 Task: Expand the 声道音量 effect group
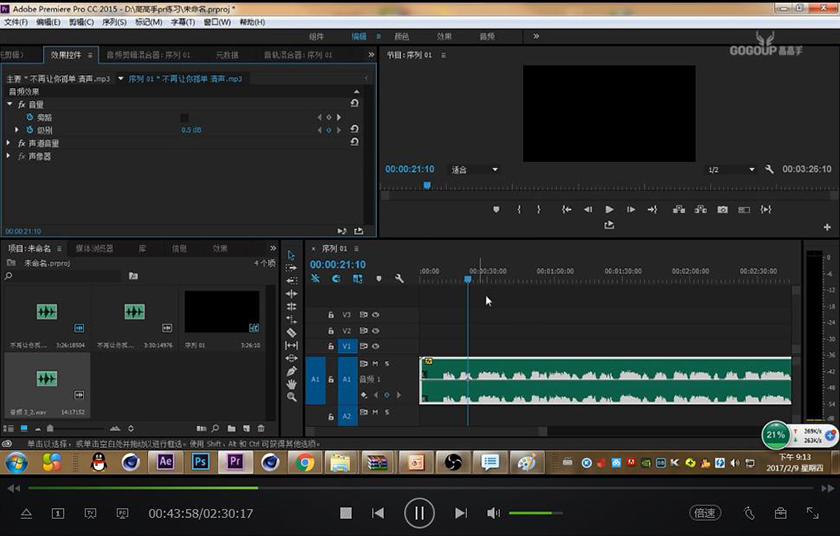click(9, 143)
